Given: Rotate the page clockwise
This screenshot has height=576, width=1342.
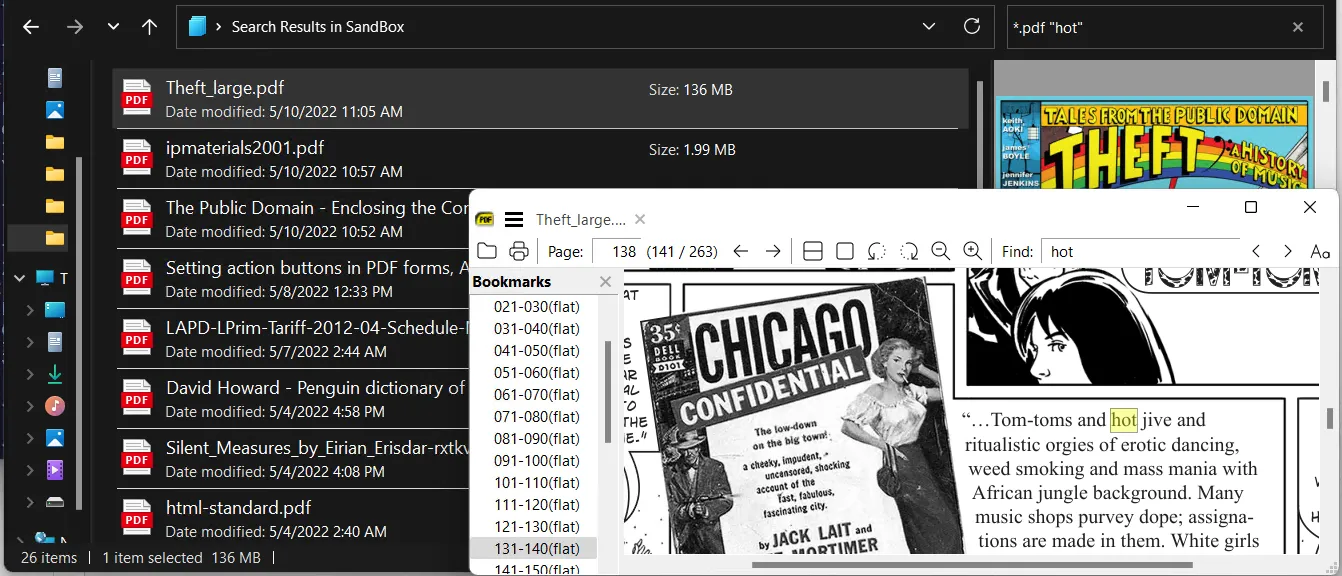Looking at the screenshot, I should [909, 251].
